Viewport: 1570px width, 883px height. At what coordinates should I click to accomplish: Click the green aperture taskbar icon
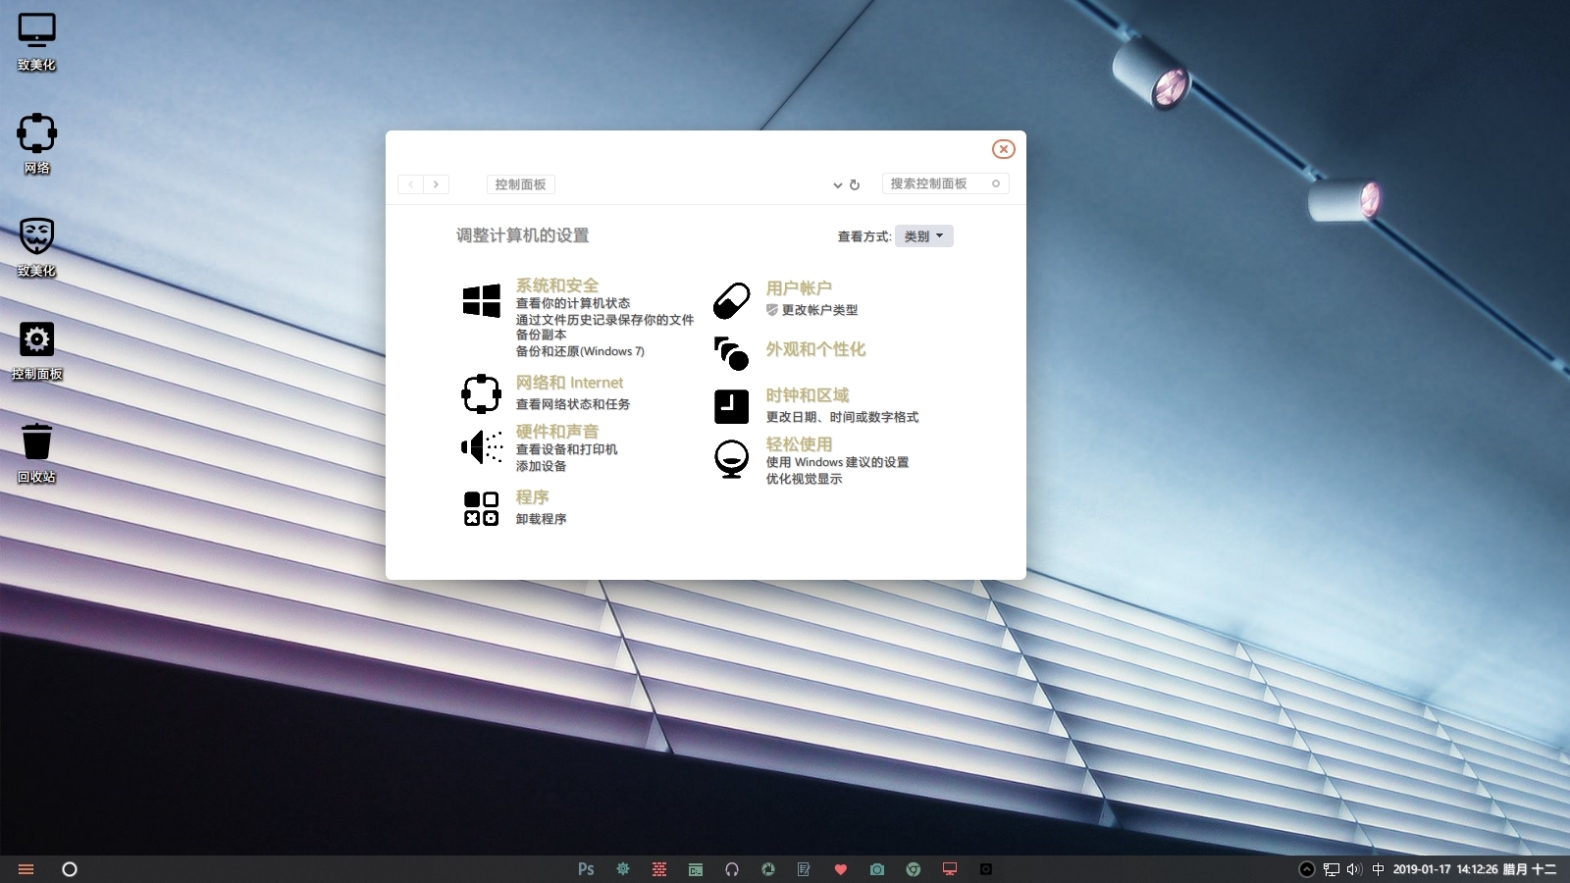point(768,869)
